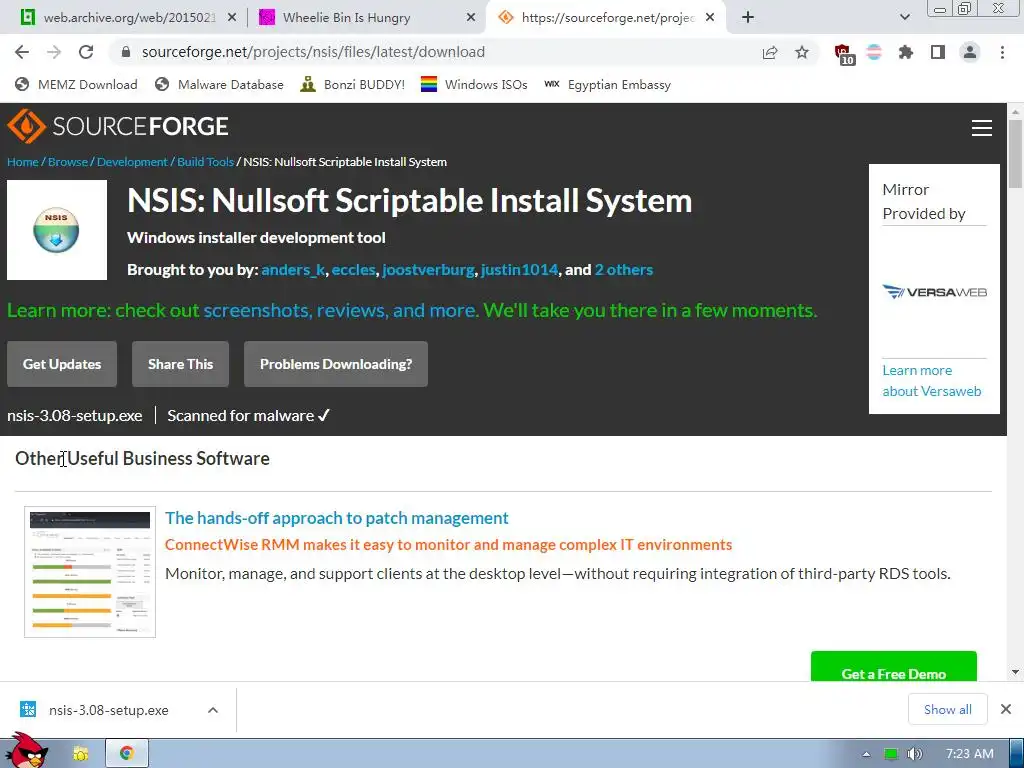The height and width of the screenshot is (768, 1024).
Task: Follow the Development breadcrumb link
Action: (132, 162)
